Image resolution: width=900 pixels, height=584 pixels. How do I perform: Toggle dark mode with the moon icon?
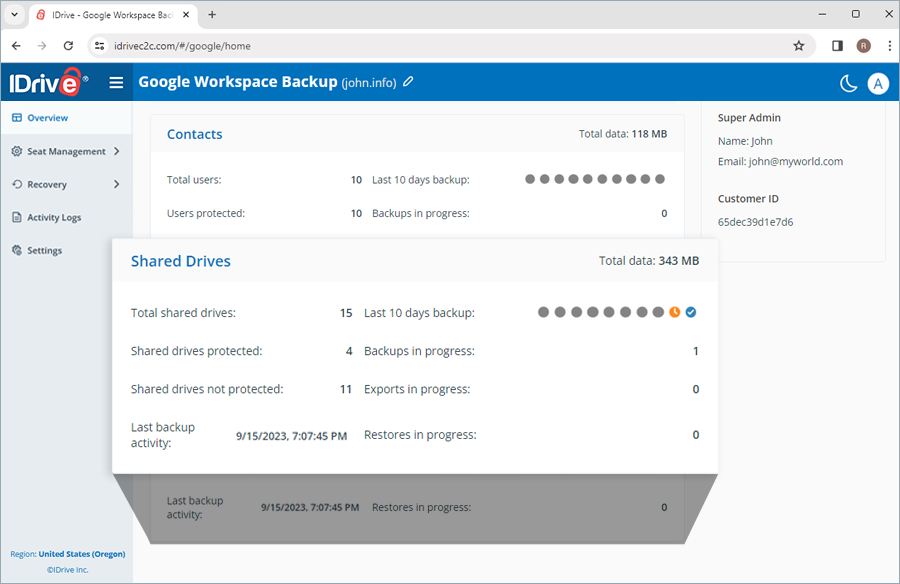848,83
